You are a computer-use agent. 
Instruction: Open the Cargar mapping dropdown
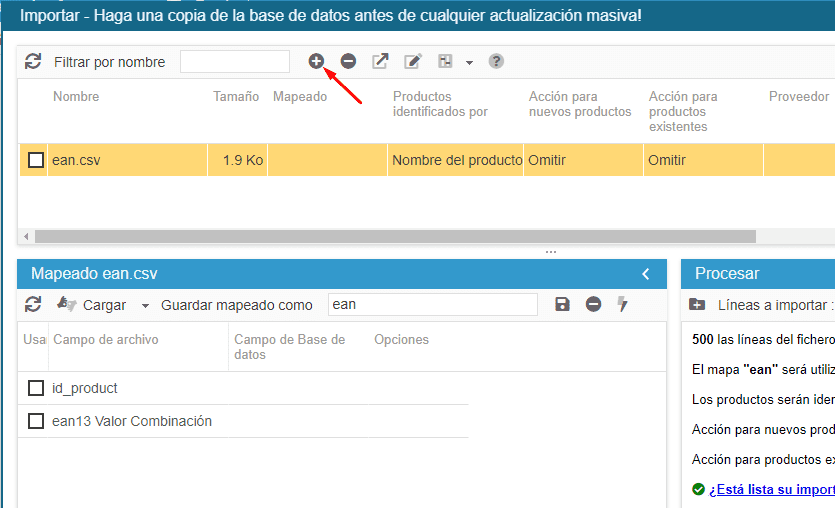[x=145, y=305]
